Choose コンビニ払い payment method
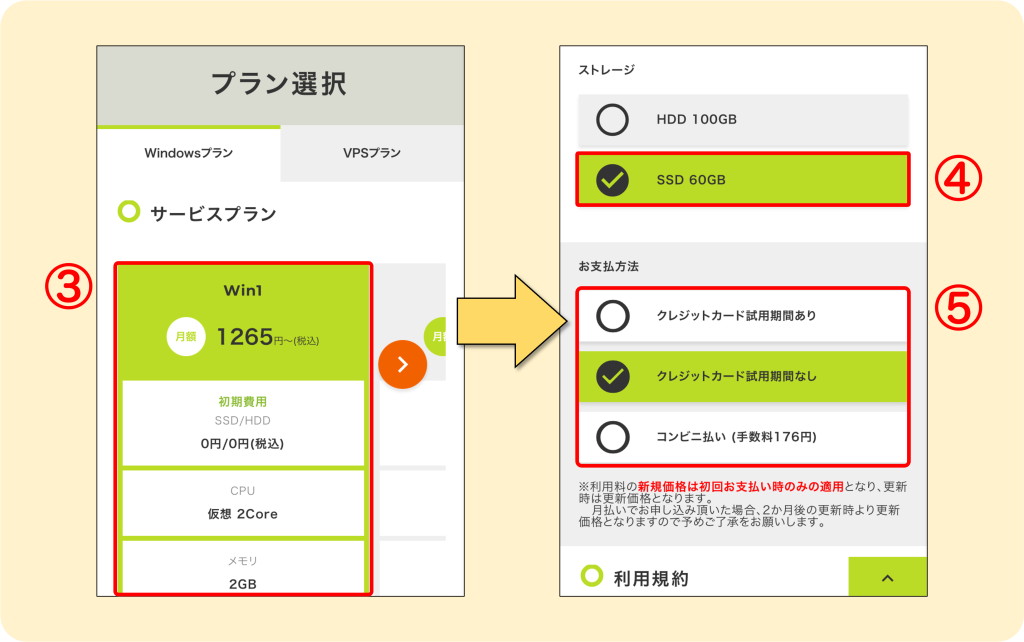This screenshot has width=1024, height=642. 743,436
